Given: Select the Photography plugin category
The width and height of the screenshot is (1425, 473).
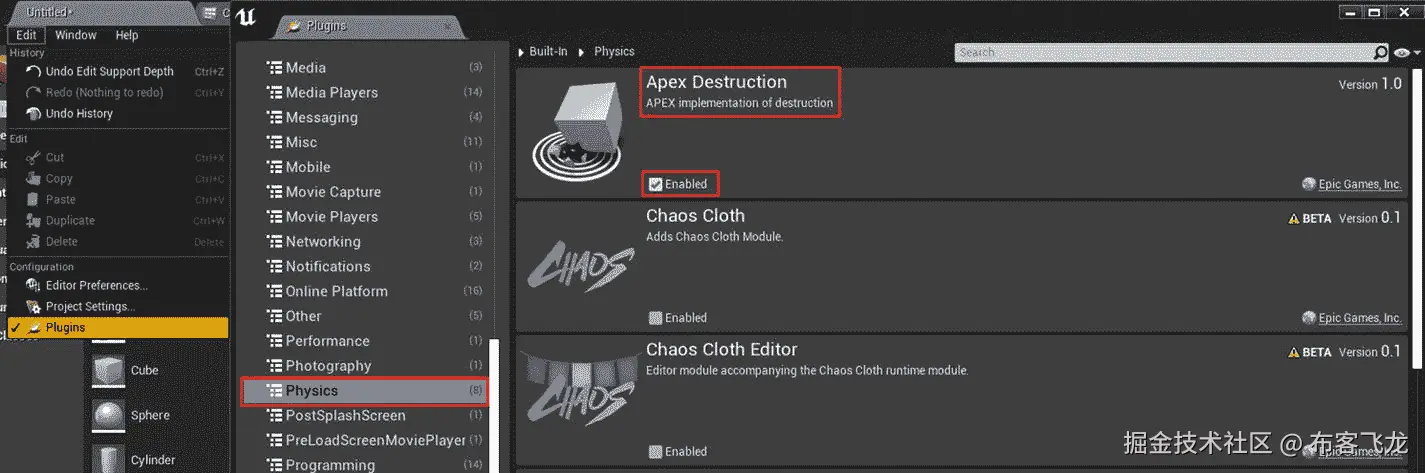Looking at the screenshot, I should tap(364, 366).
